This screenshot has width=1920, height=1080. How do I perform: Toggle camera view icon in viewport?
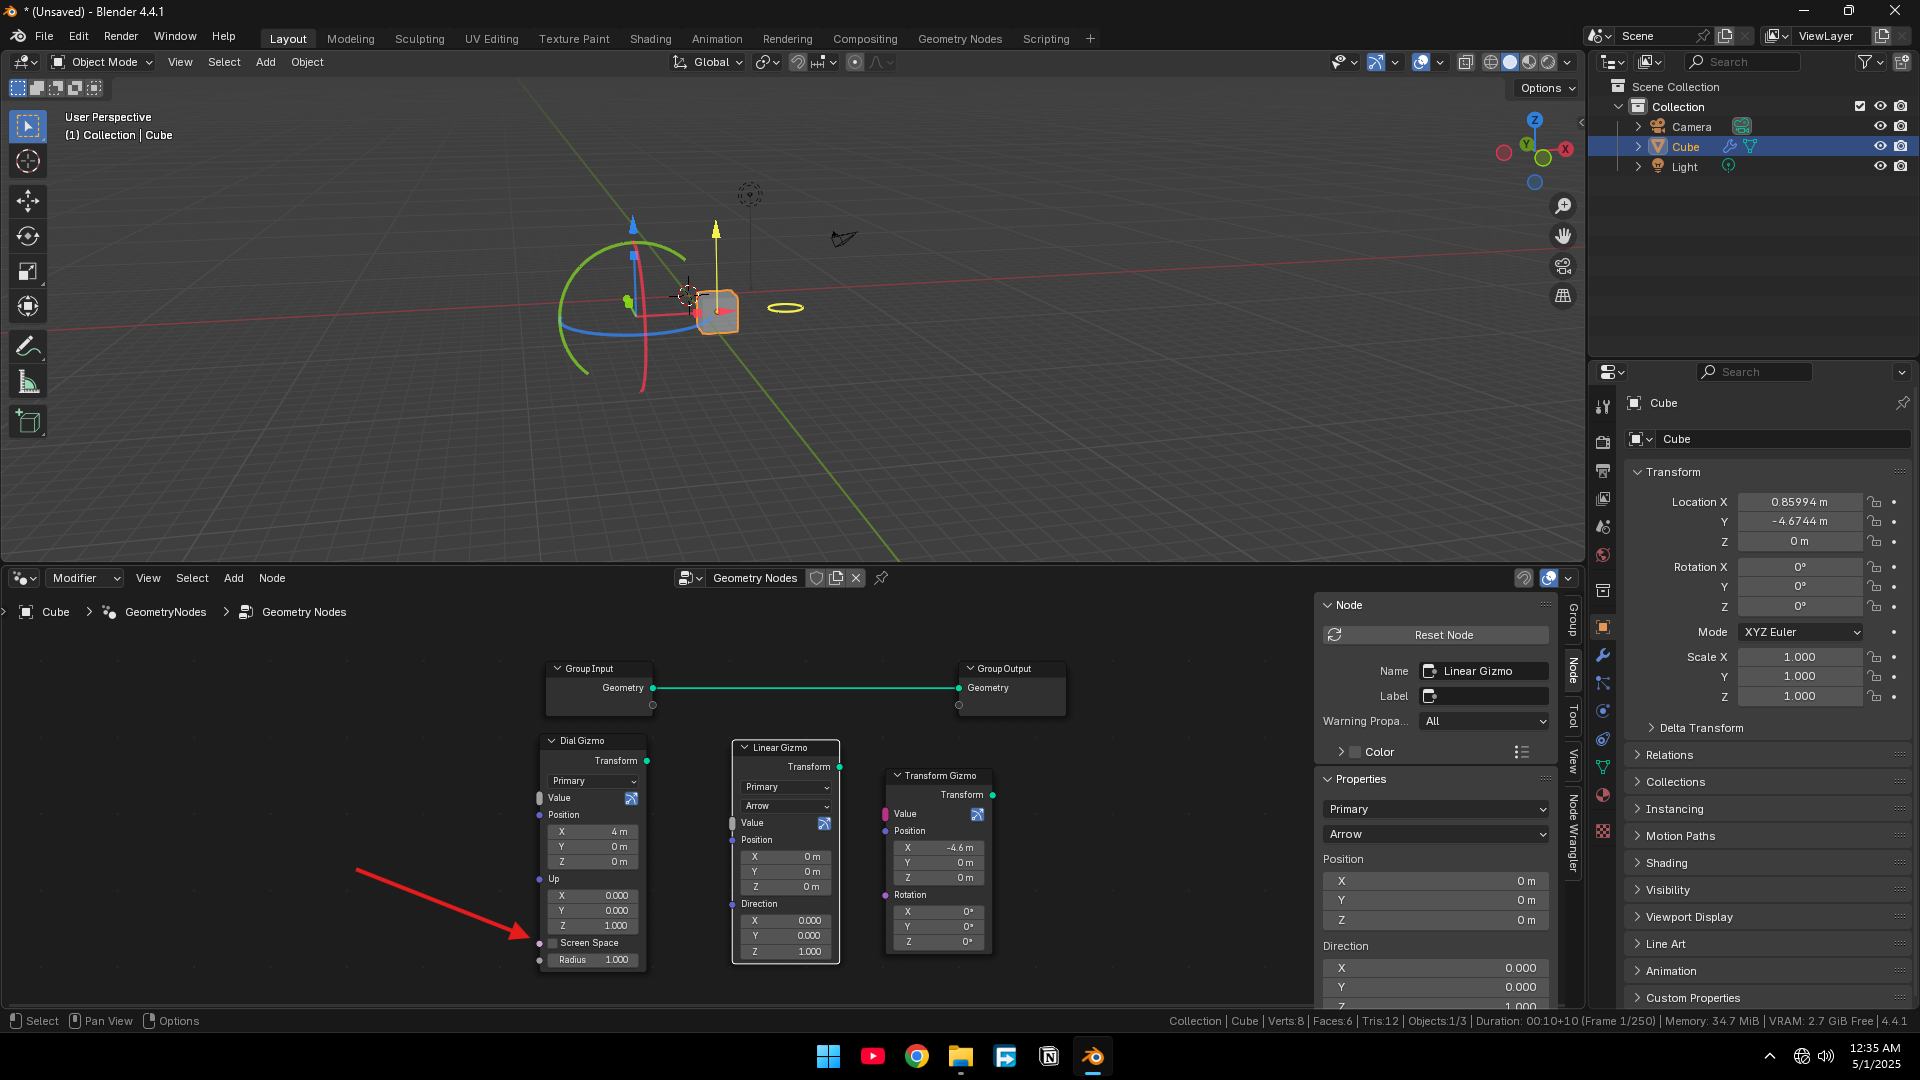pos(1563,266)
